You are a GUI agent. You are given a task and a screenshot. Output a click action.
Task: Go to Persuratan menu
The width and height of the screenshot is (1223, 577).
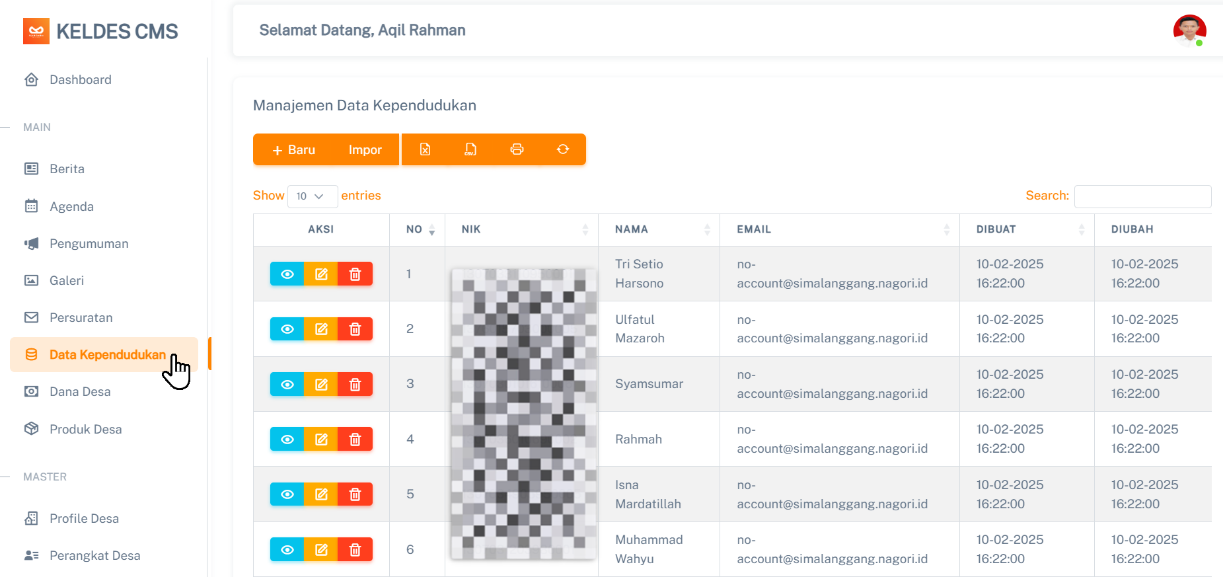[x=81, y=318]
